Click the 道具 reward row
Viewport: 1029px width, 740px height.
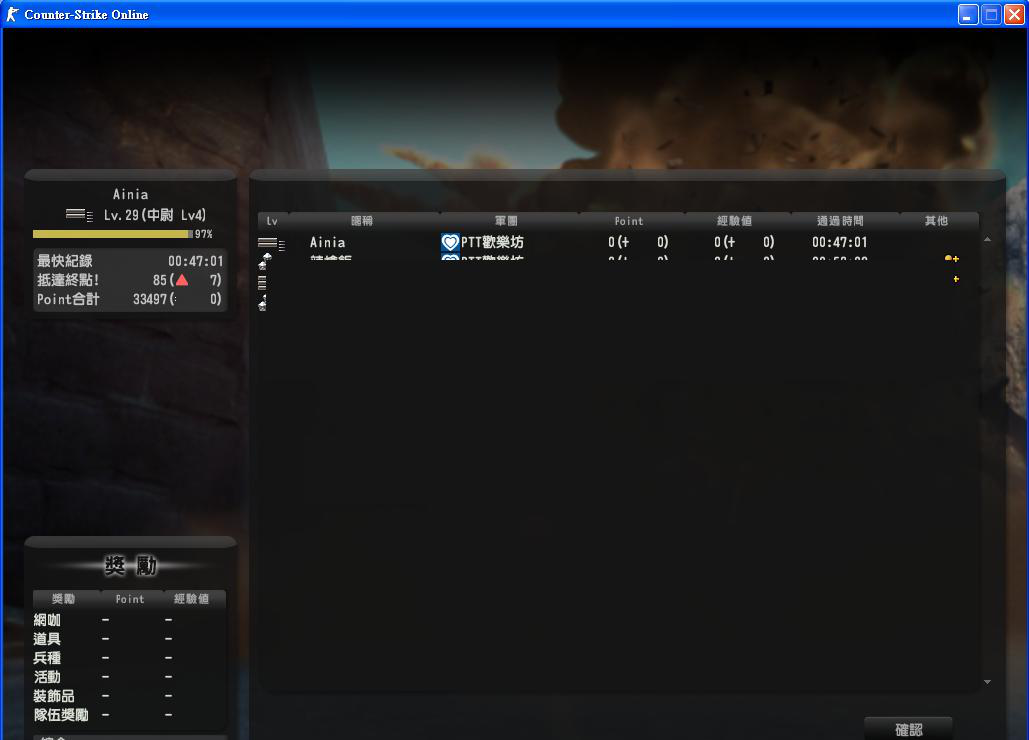(129, 639)
